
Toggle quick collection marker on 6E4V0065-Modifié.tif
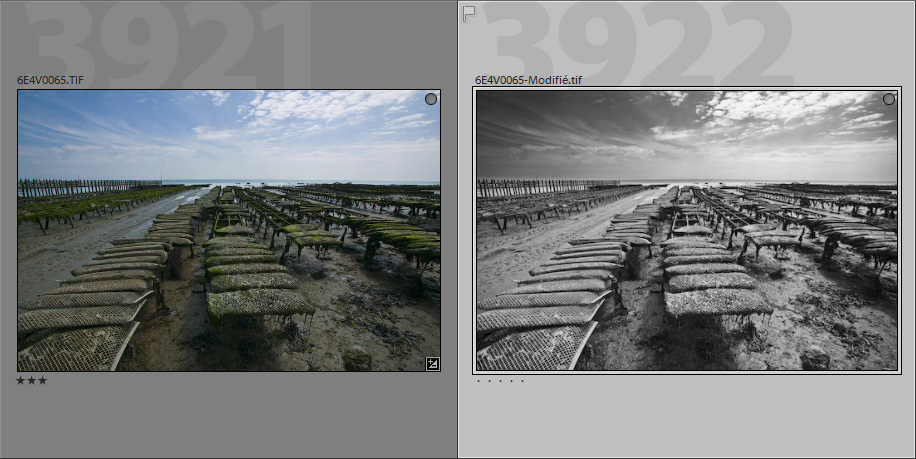(x=889, y=99)
